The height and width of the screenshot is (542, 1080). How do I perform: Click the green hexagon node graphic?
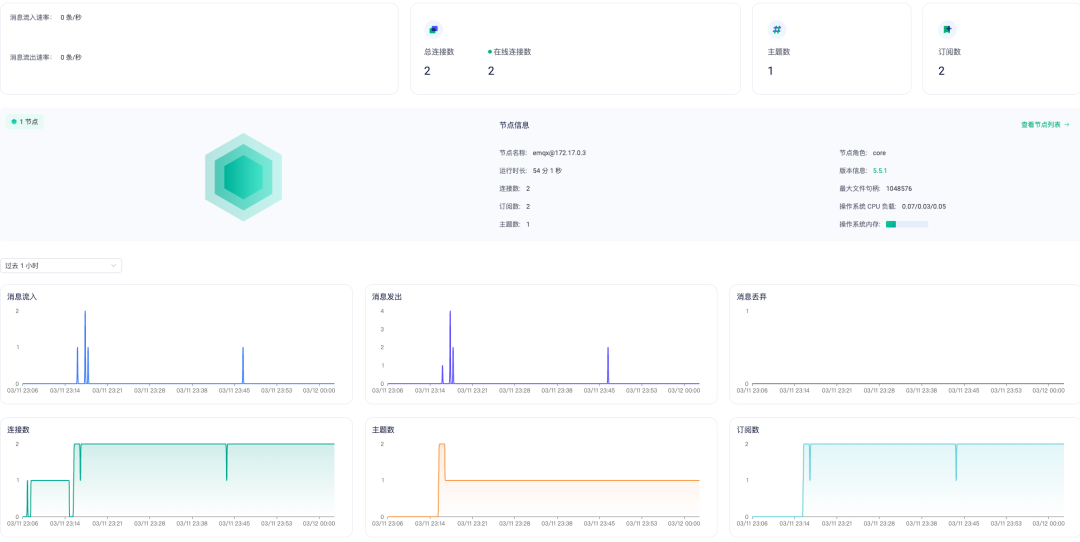click(x=243, y=177)
